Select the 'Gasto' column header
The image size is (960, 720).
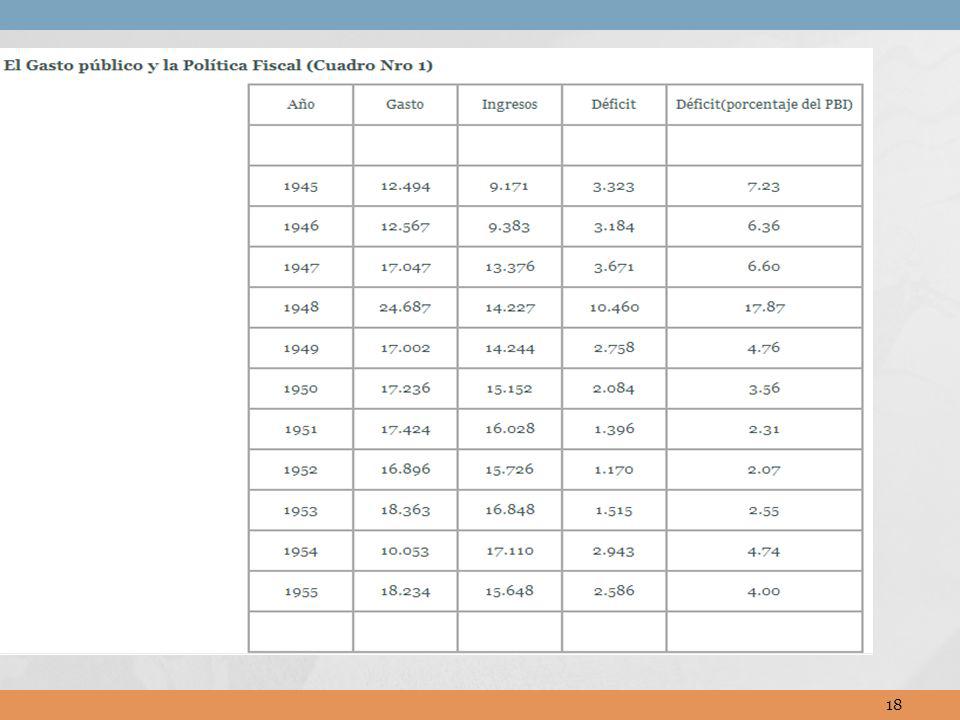click(x=405, y=104)
